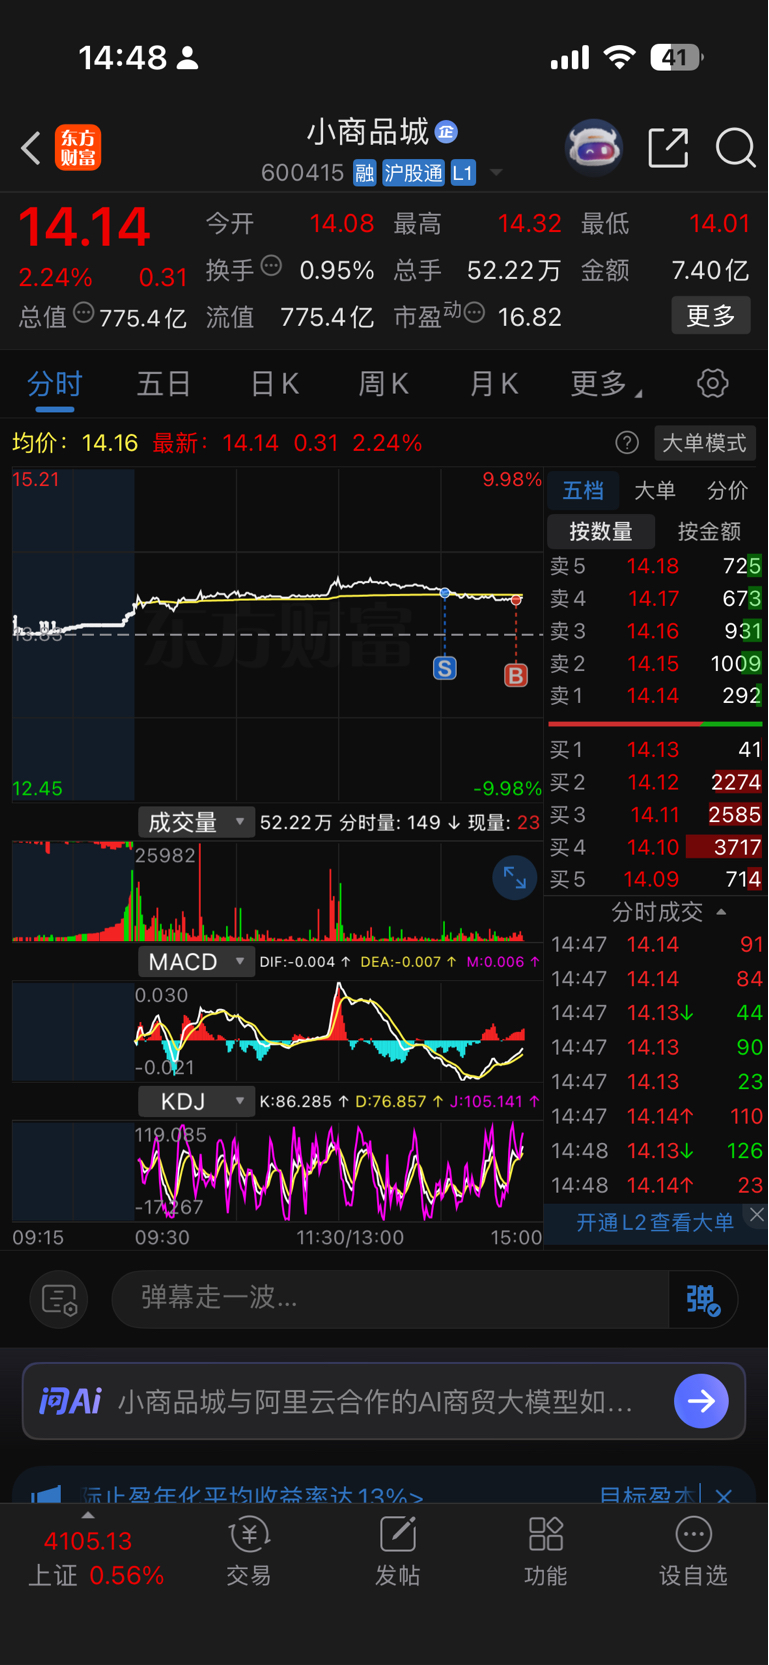Expand the 更多 chart period dropdown
The width and height of the screenshot is (769, 1665).
click(606, 384)
